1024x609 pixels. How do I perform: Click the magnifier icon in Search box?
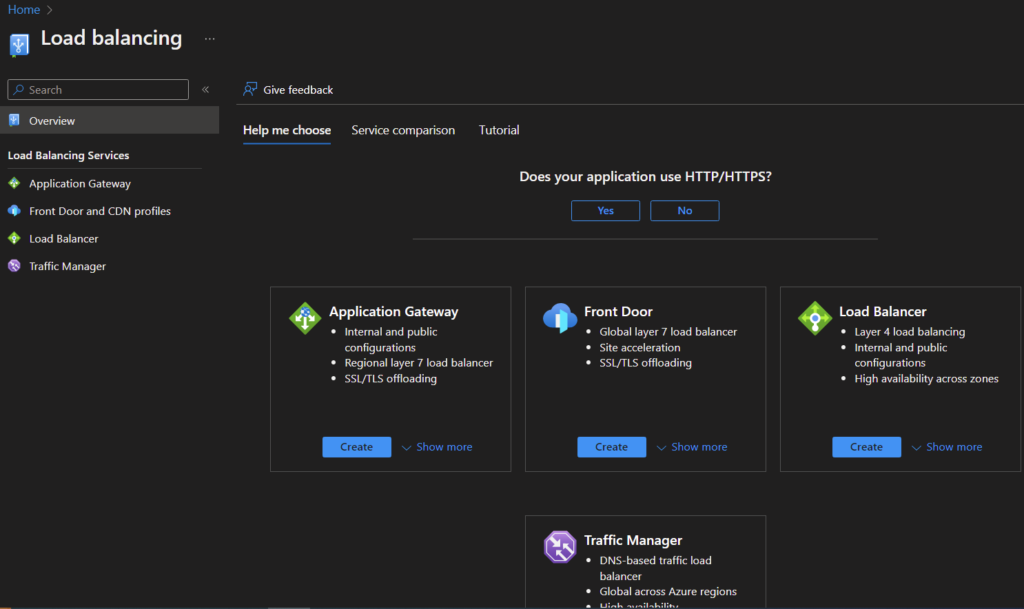pyautogui.click(x=19, y=89)
